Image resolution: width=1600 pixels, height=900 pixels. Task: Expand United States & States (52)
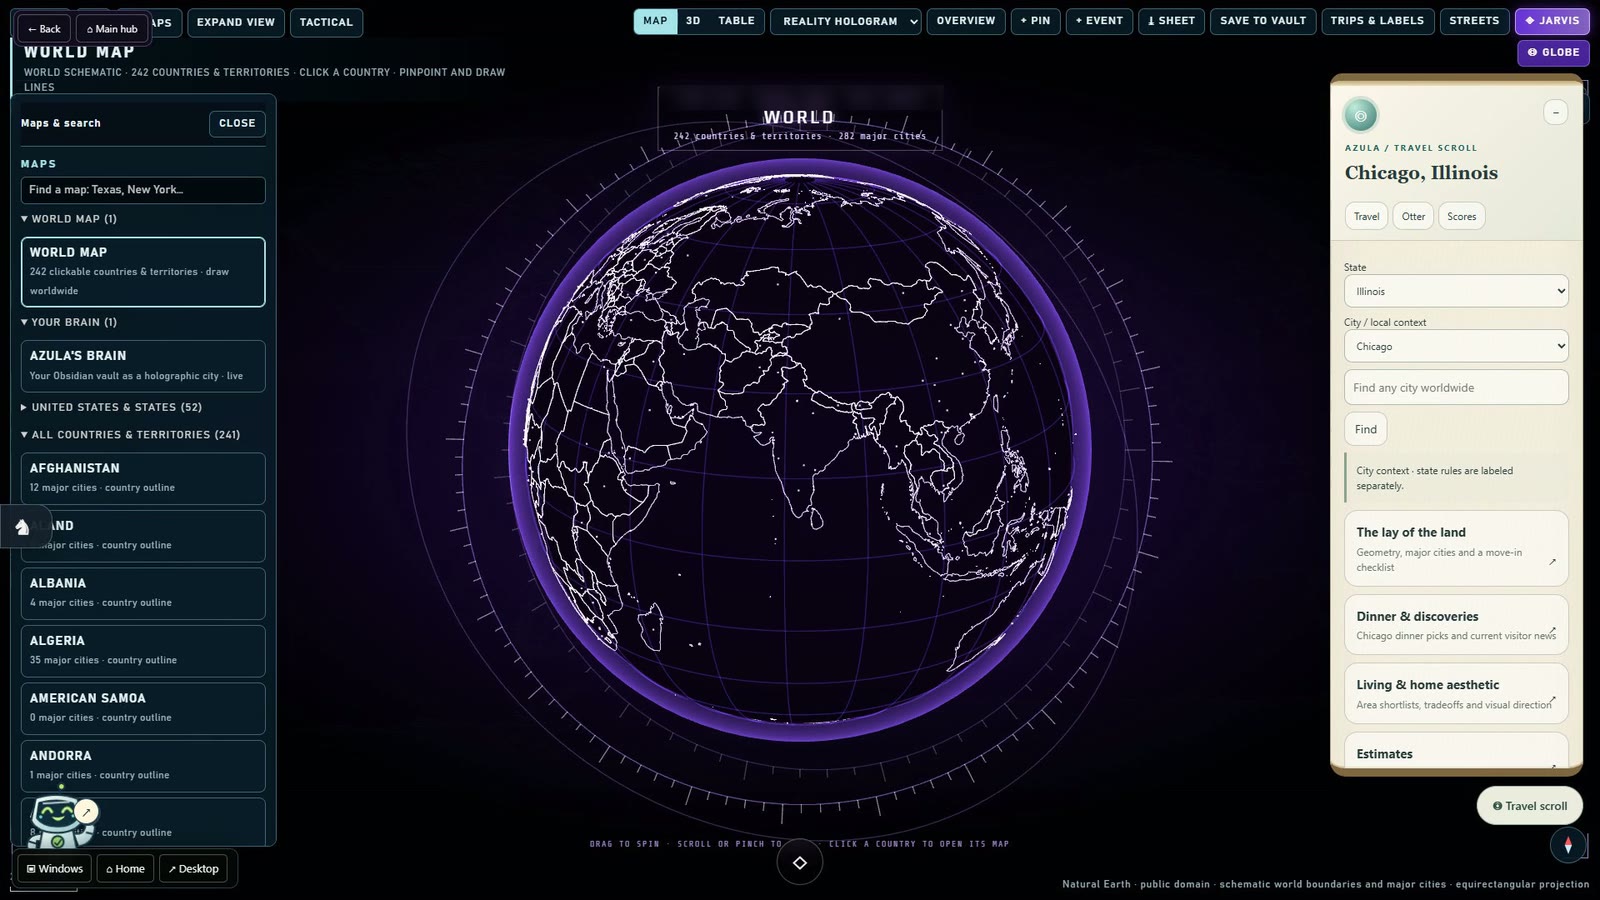111,407
